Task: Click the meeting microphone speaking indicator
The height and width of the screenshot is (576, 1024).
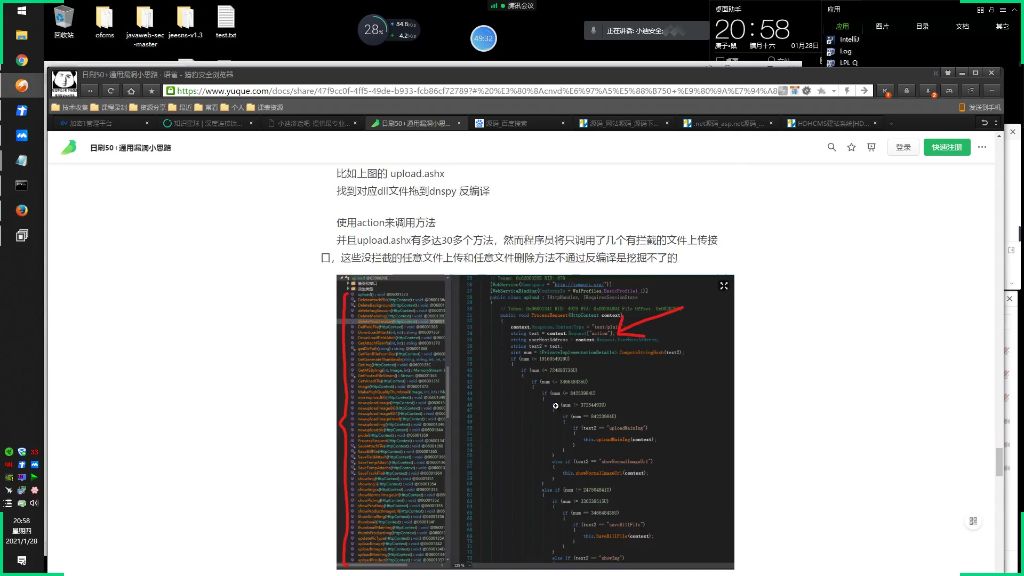Action: (x=594, y=31)
